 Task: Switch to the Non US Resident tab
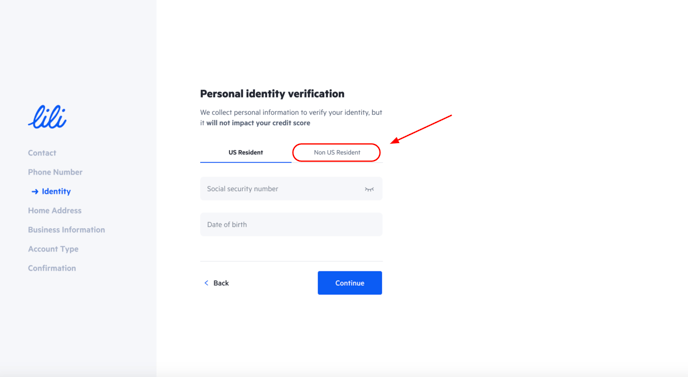pyautogui.click(x=337, y=153)
